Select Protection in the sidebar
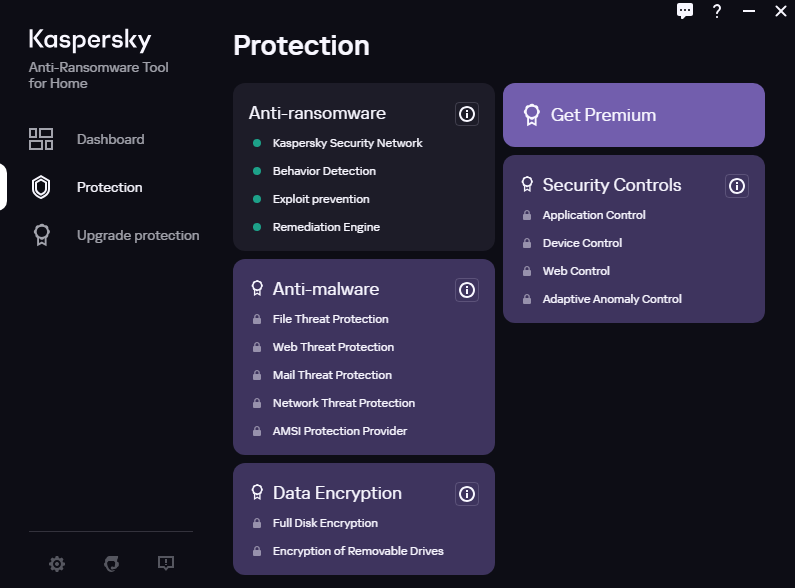Image resolution: width=795 pixels, height=588 pixels. 109,187
